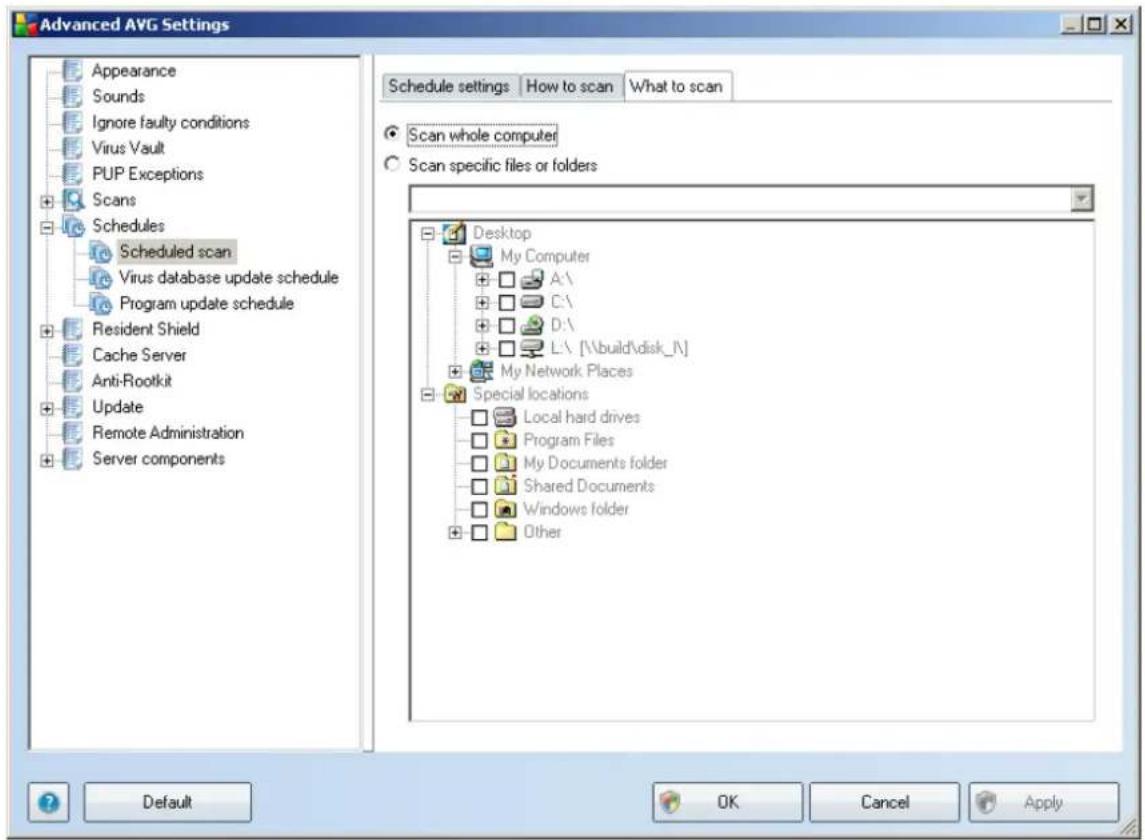Expand the Resident Shield node
This screenshot has width=1145, height=840.
(x=47, y=331)
